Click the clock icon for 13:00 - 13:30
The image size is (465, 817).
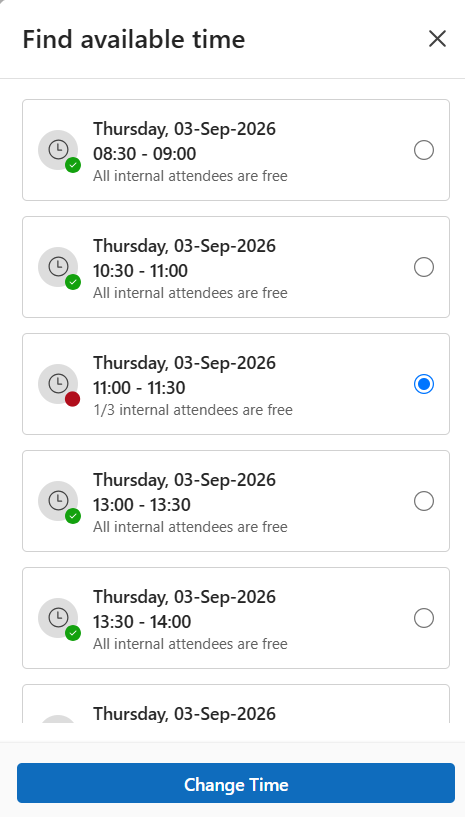(58, 501)
